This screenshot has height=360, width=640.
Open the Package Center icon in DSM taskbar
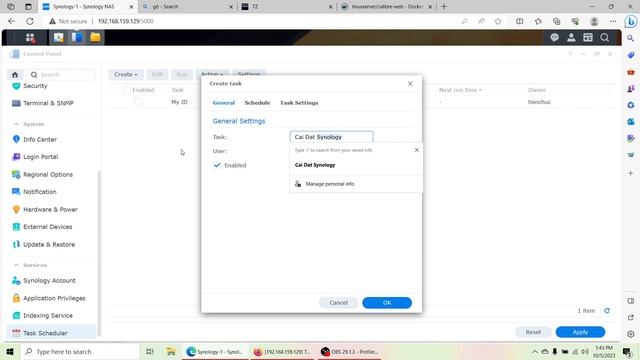coord(58,38)
